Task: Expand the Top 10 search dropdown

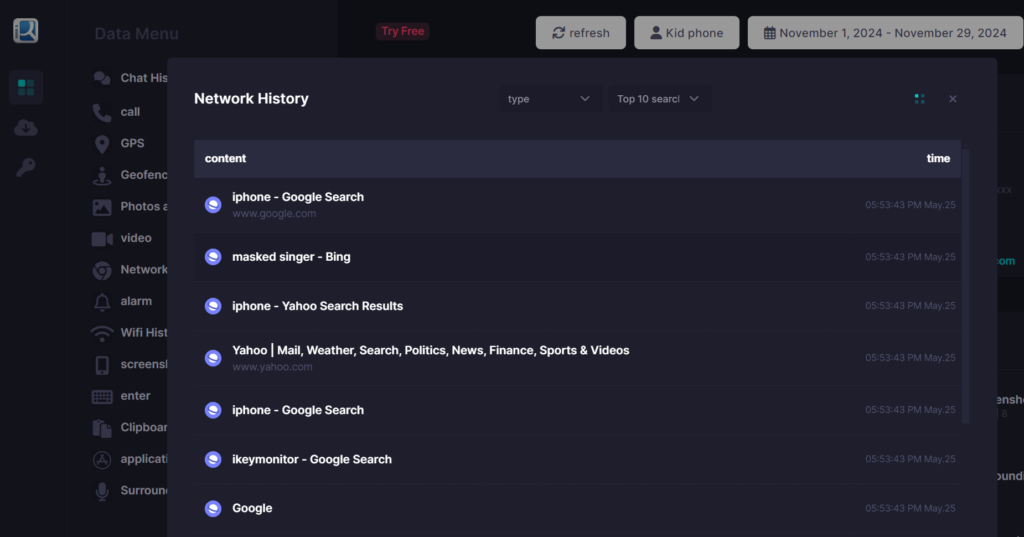Action: point(658,99)
